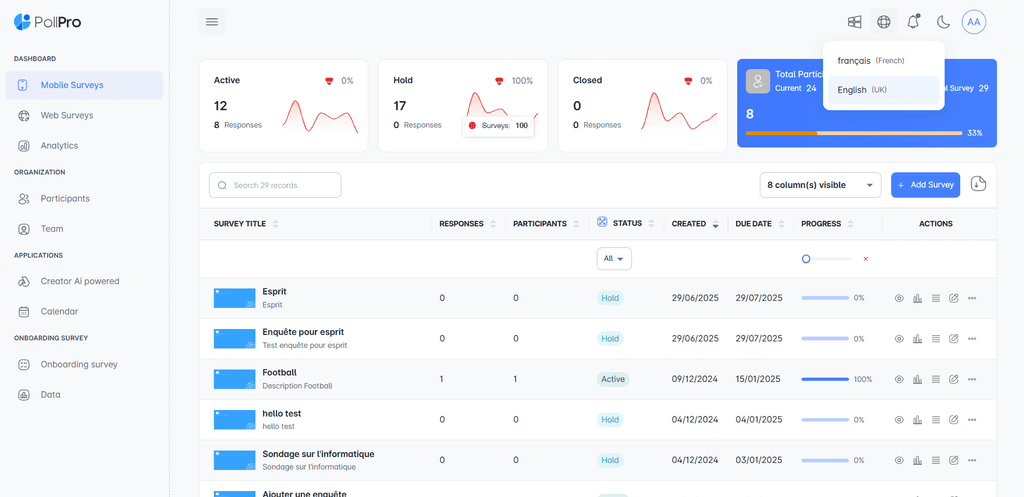Open the AA user profile avatar
This screenshot has height=497, width=1024.
pyautogui.click(x=973, y=22)
